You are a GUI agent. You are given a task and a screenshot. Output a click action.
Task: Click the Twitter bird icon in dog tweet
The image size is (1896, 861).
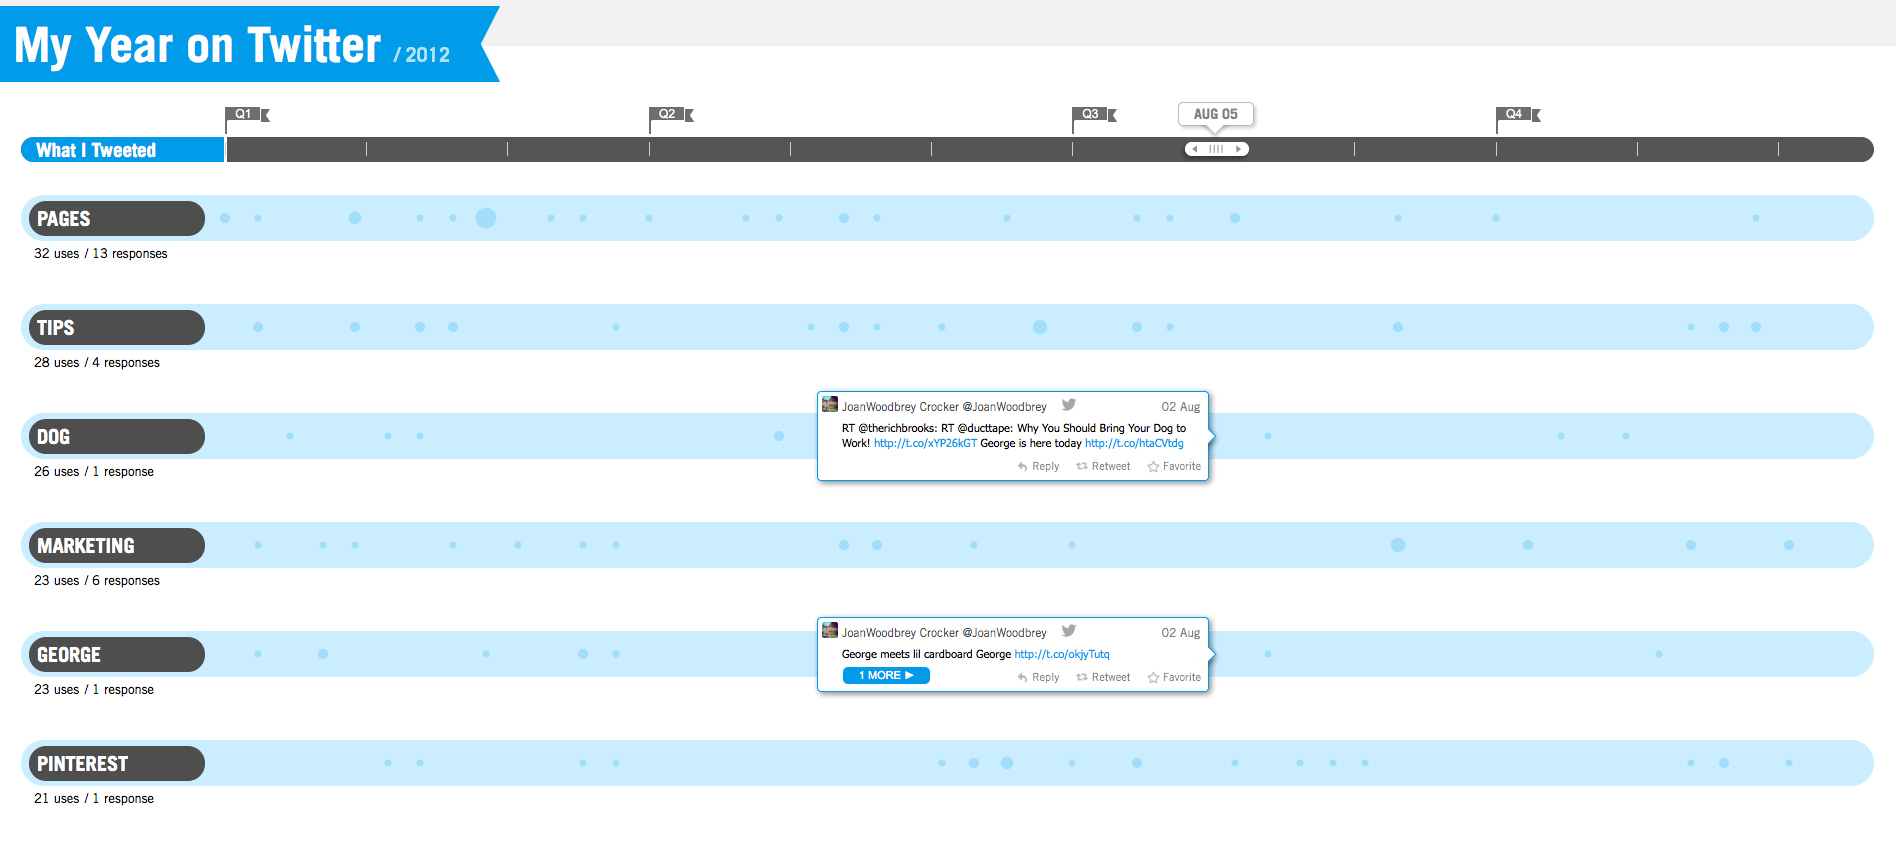pyautogui.click(x=1069, y=405)
